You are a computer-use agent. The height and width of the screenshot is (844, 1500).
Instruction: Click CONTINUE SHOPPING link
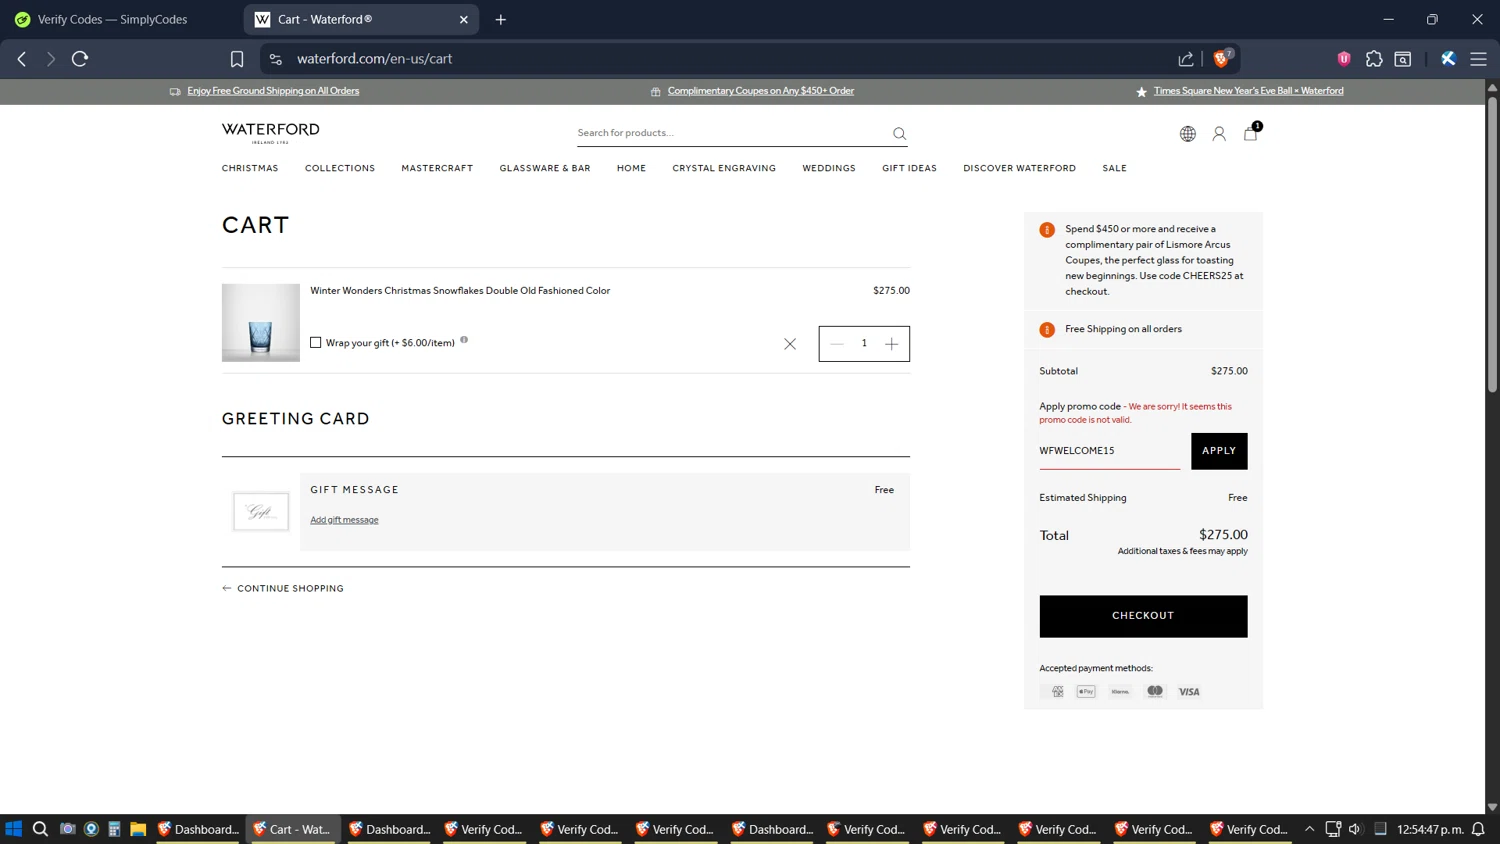[283, 588]
